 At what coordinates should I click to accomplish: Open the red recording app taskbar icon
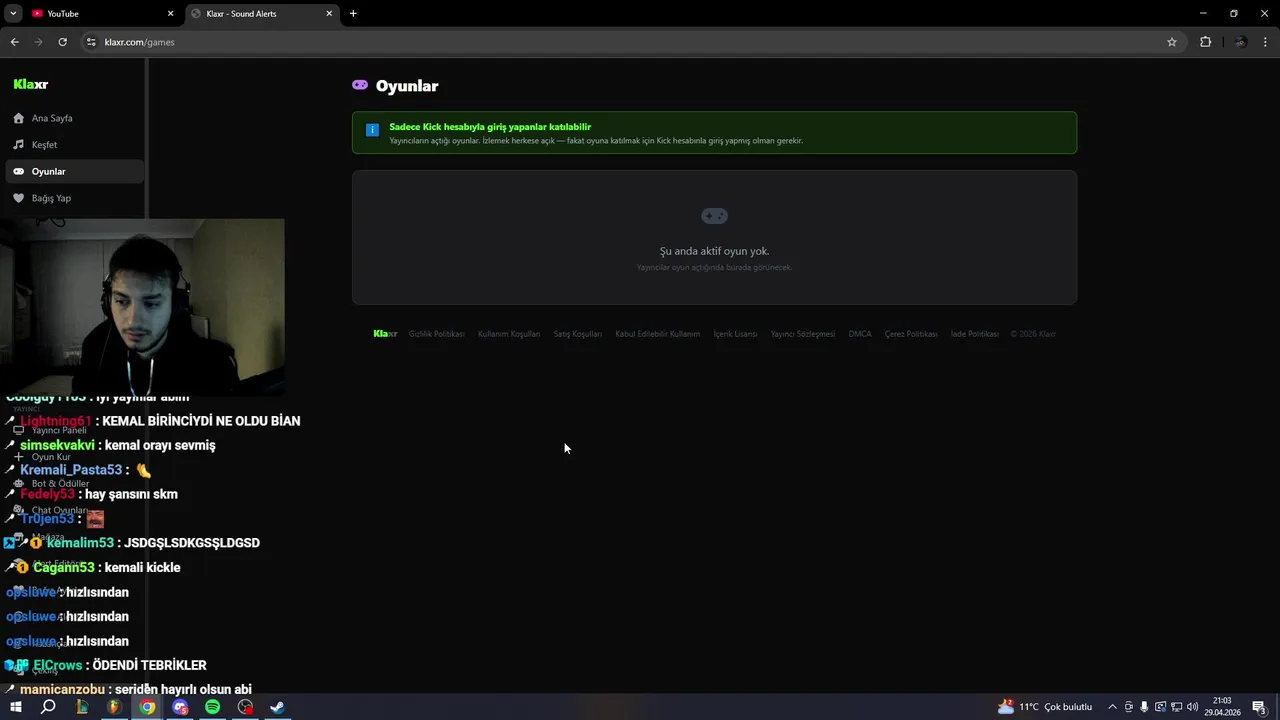pyautogui.click(x=245, y=707)
